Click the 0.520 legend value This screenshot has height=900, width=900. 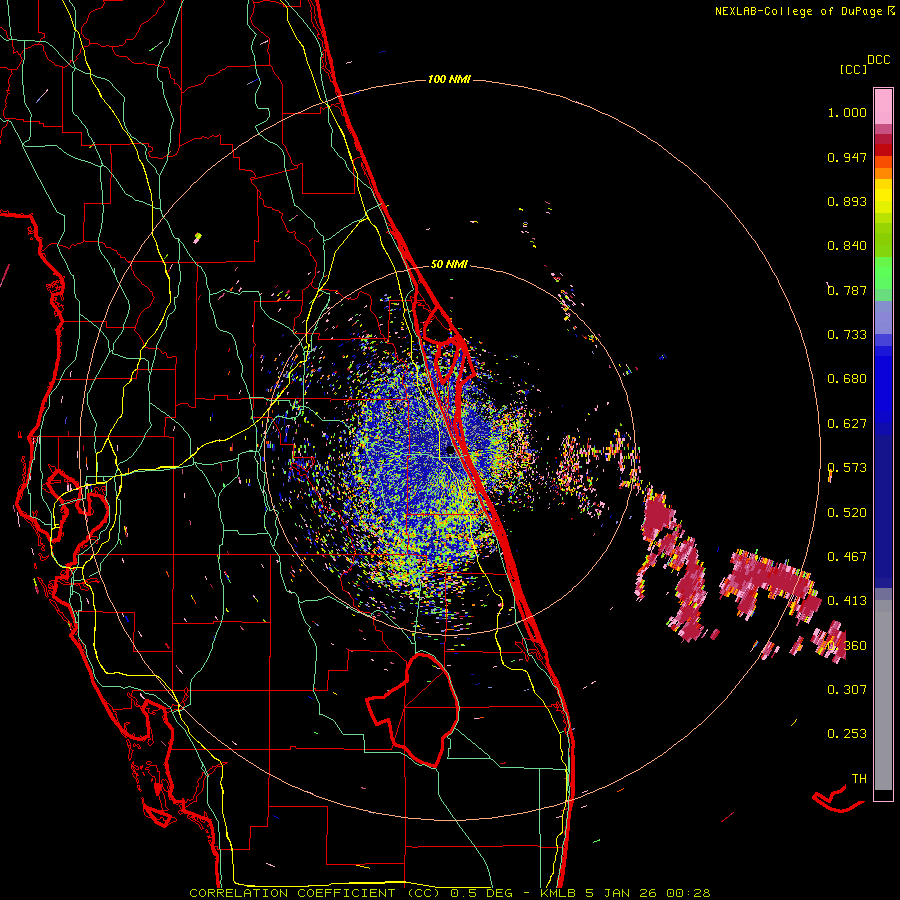(847, 513)
